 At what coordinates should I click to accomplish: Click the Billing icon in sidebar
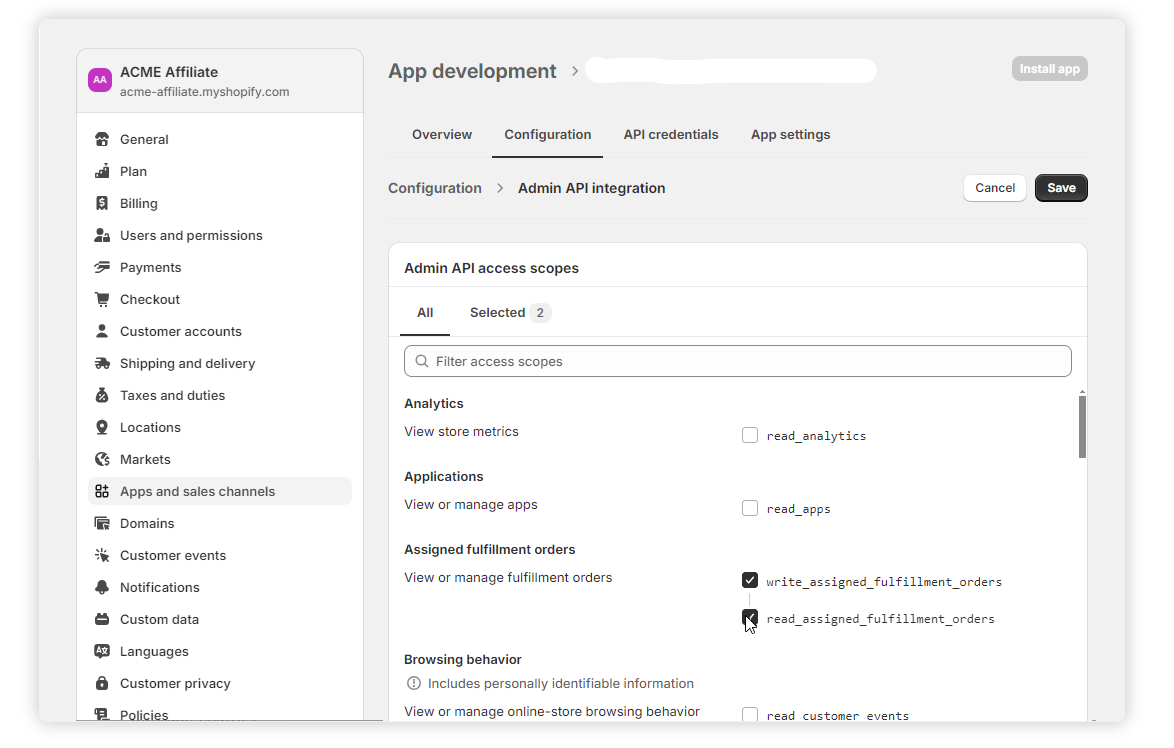[102, 204]
